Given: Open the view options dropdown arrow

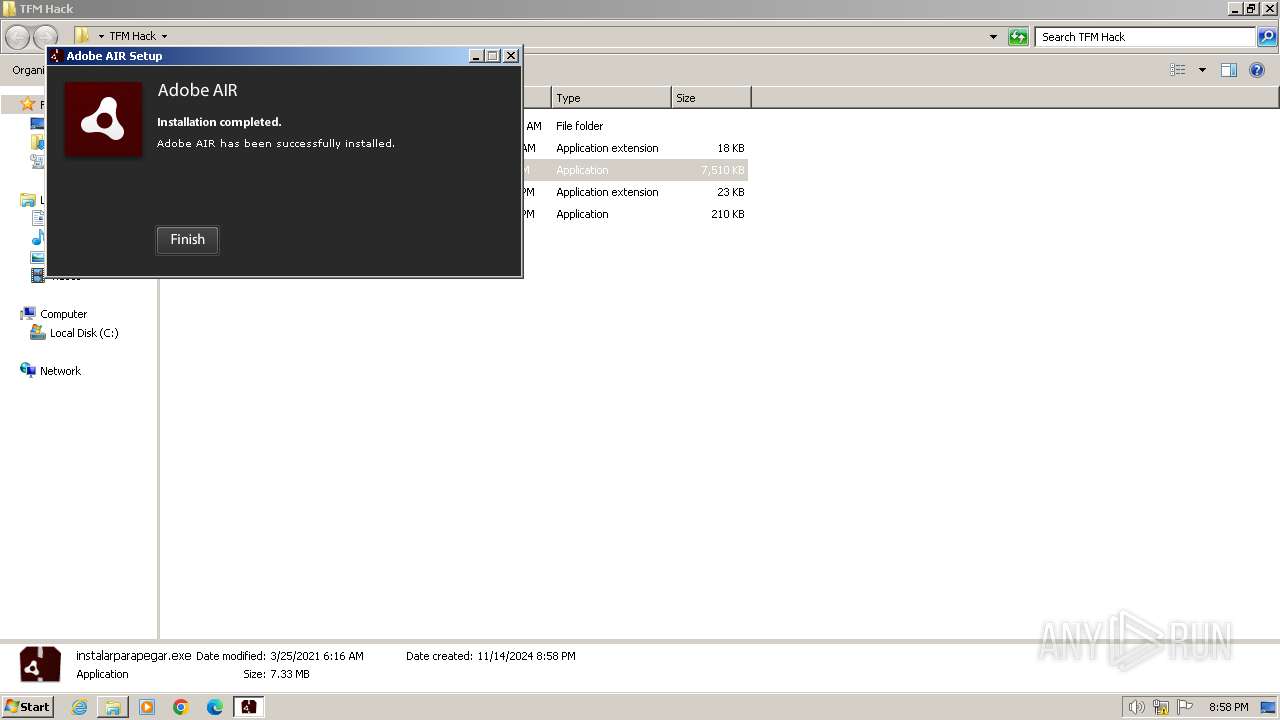Looking at the screenshot, I should pyautogui.click(x=1202, y=70).
